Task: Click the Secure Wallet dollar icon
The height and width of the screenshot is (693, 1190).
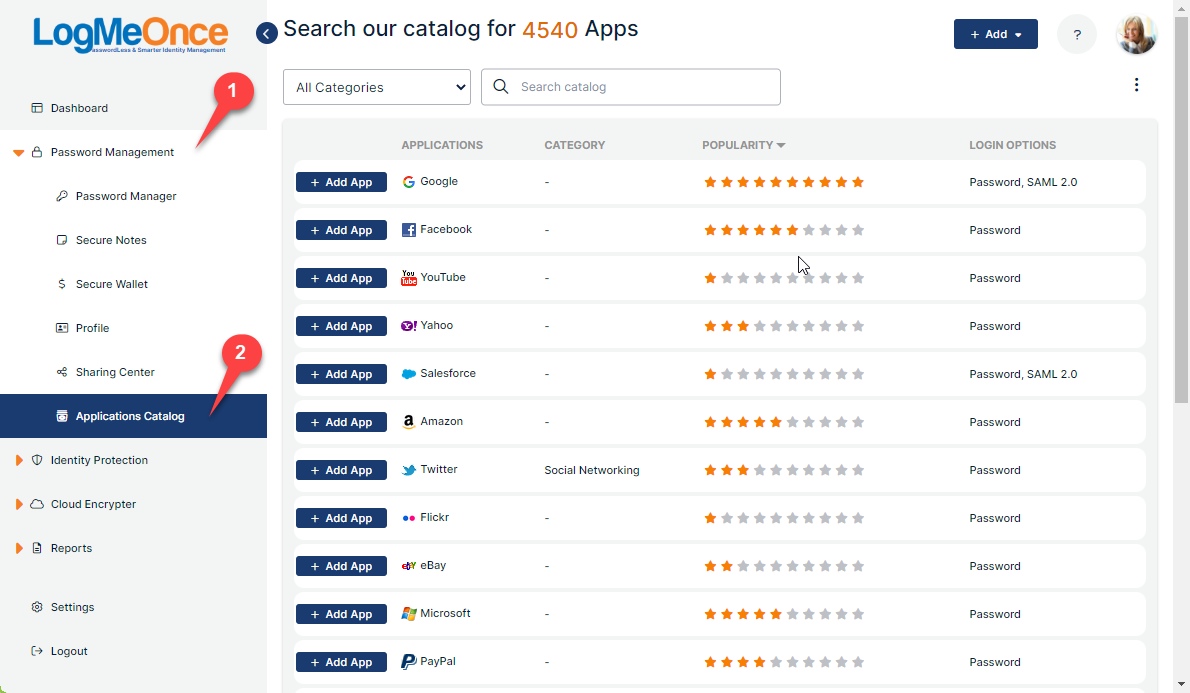Action: [61, 284]
